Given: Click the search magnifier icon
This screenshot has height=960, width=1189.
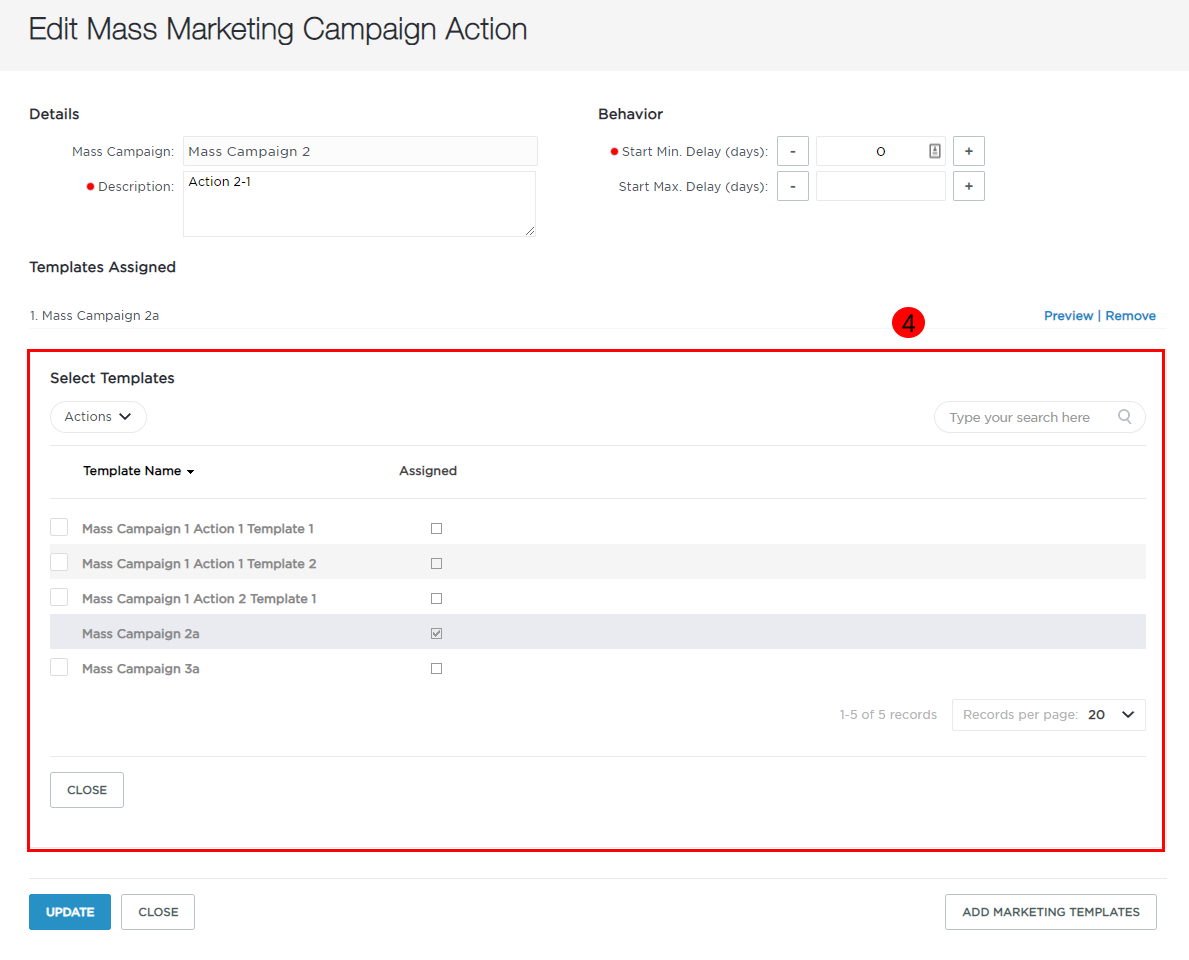Looking at the screenshot, I should coord(1125,416).
